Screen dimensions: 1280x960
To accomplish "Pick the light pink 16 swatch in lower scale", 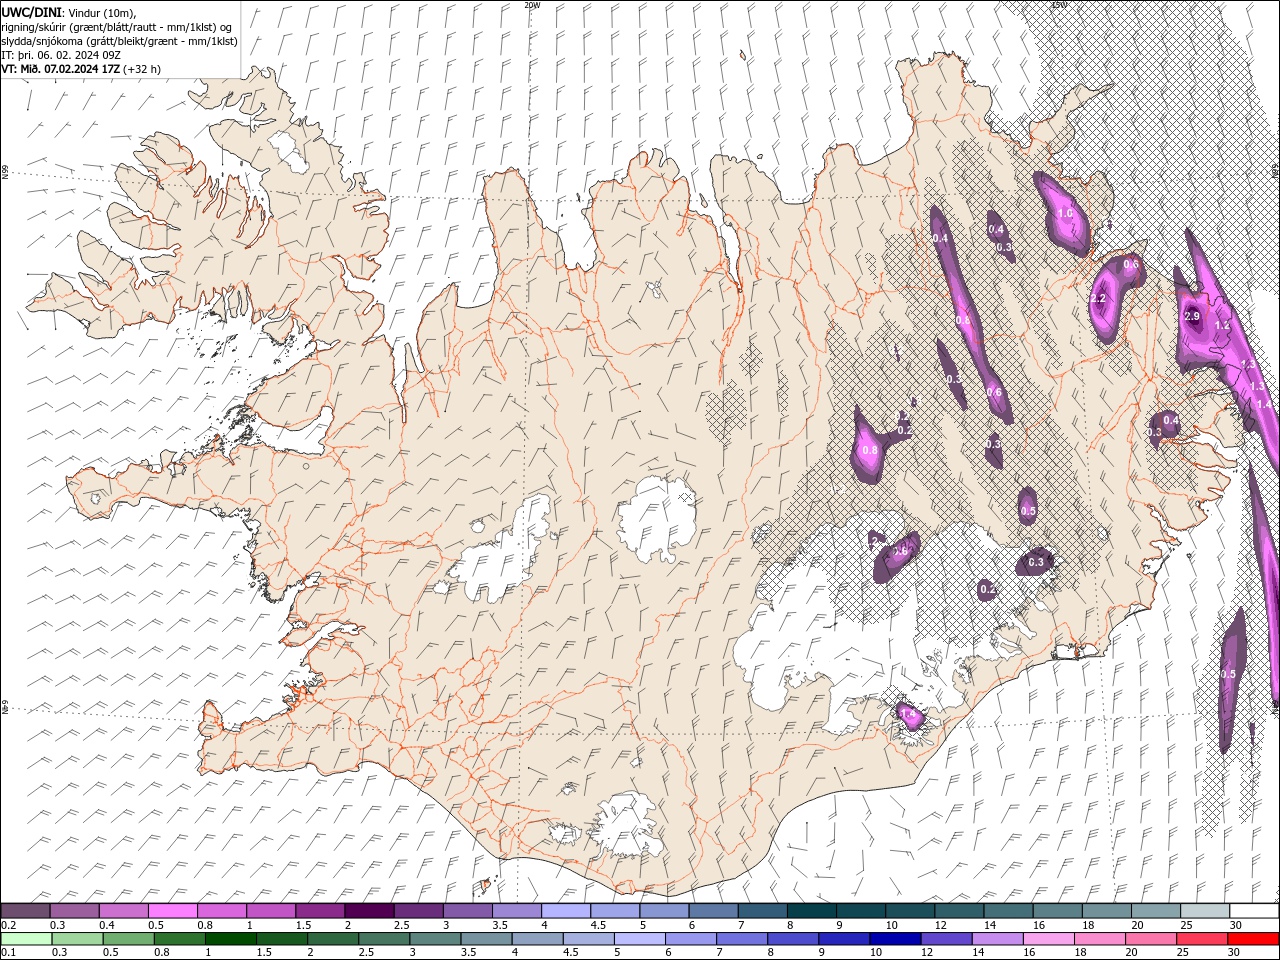I will 1048,938.
